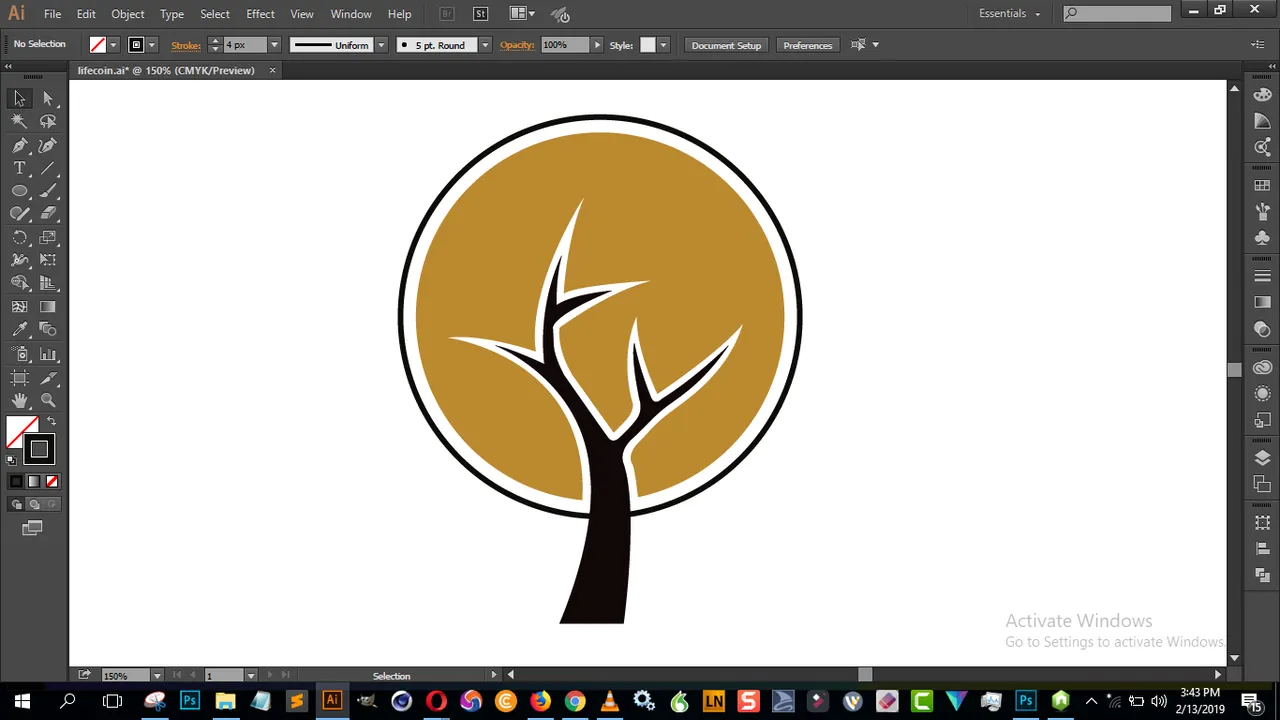Select the Artboard tool
Viewport: 1280px width, 720px height.
(x=19, y=378)
